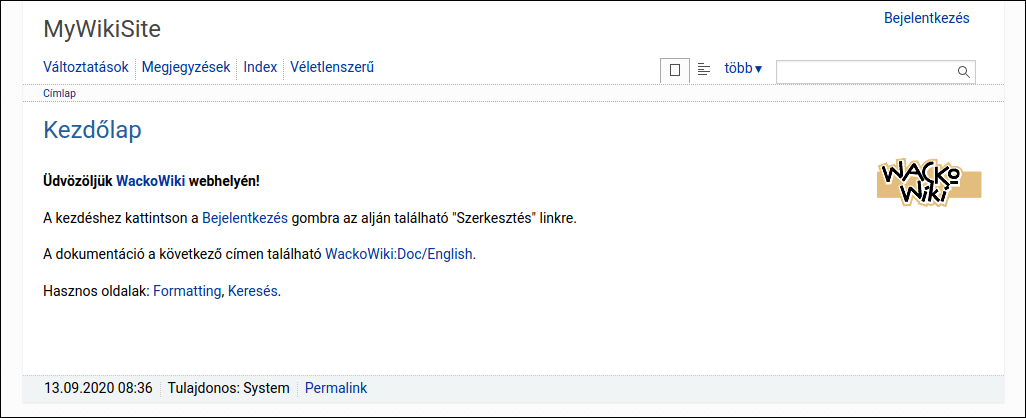Click the page view icon
Image resolution: width=1026 pixels, height=418 pixels.
click(674, 70)
